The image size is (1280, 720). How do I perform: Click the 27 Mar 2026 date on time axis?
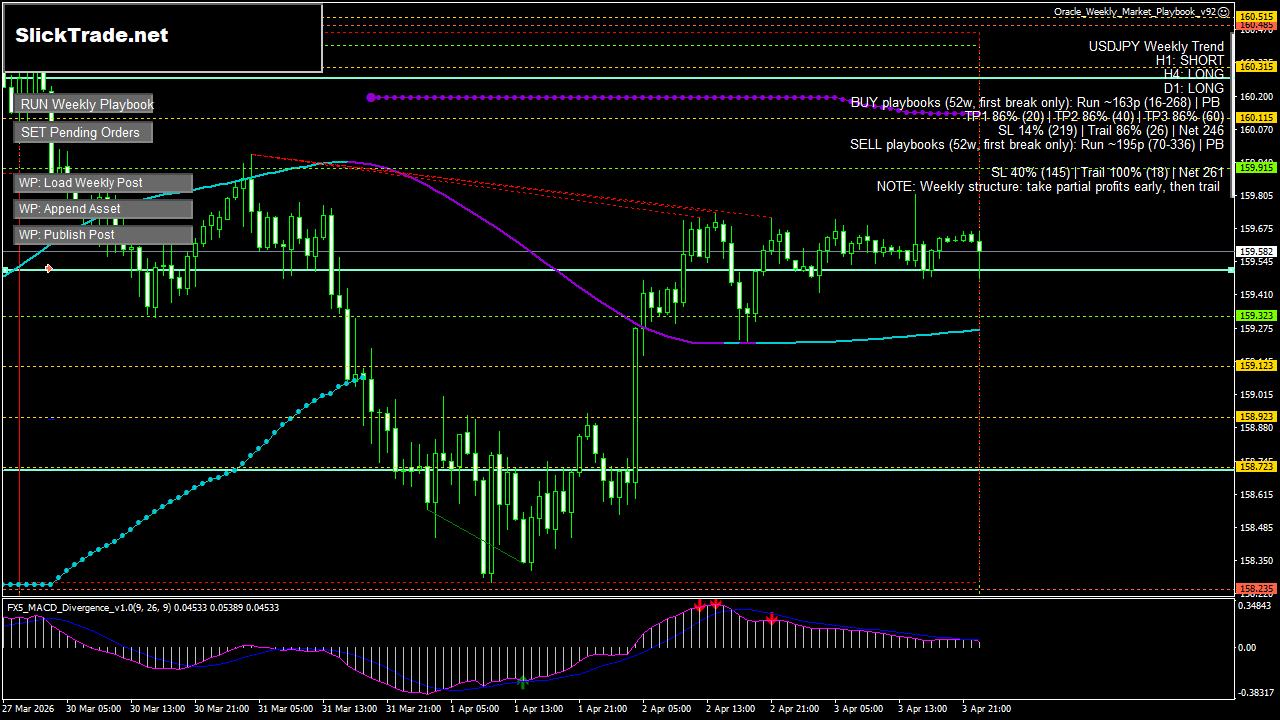coord(28,709)
